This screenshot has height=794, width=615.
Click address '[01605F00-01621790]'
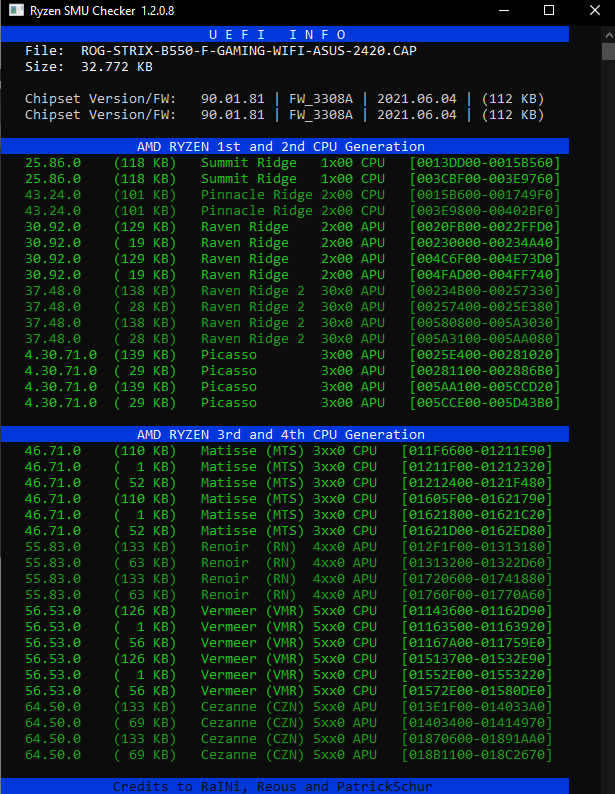click(x=477, y=499)
